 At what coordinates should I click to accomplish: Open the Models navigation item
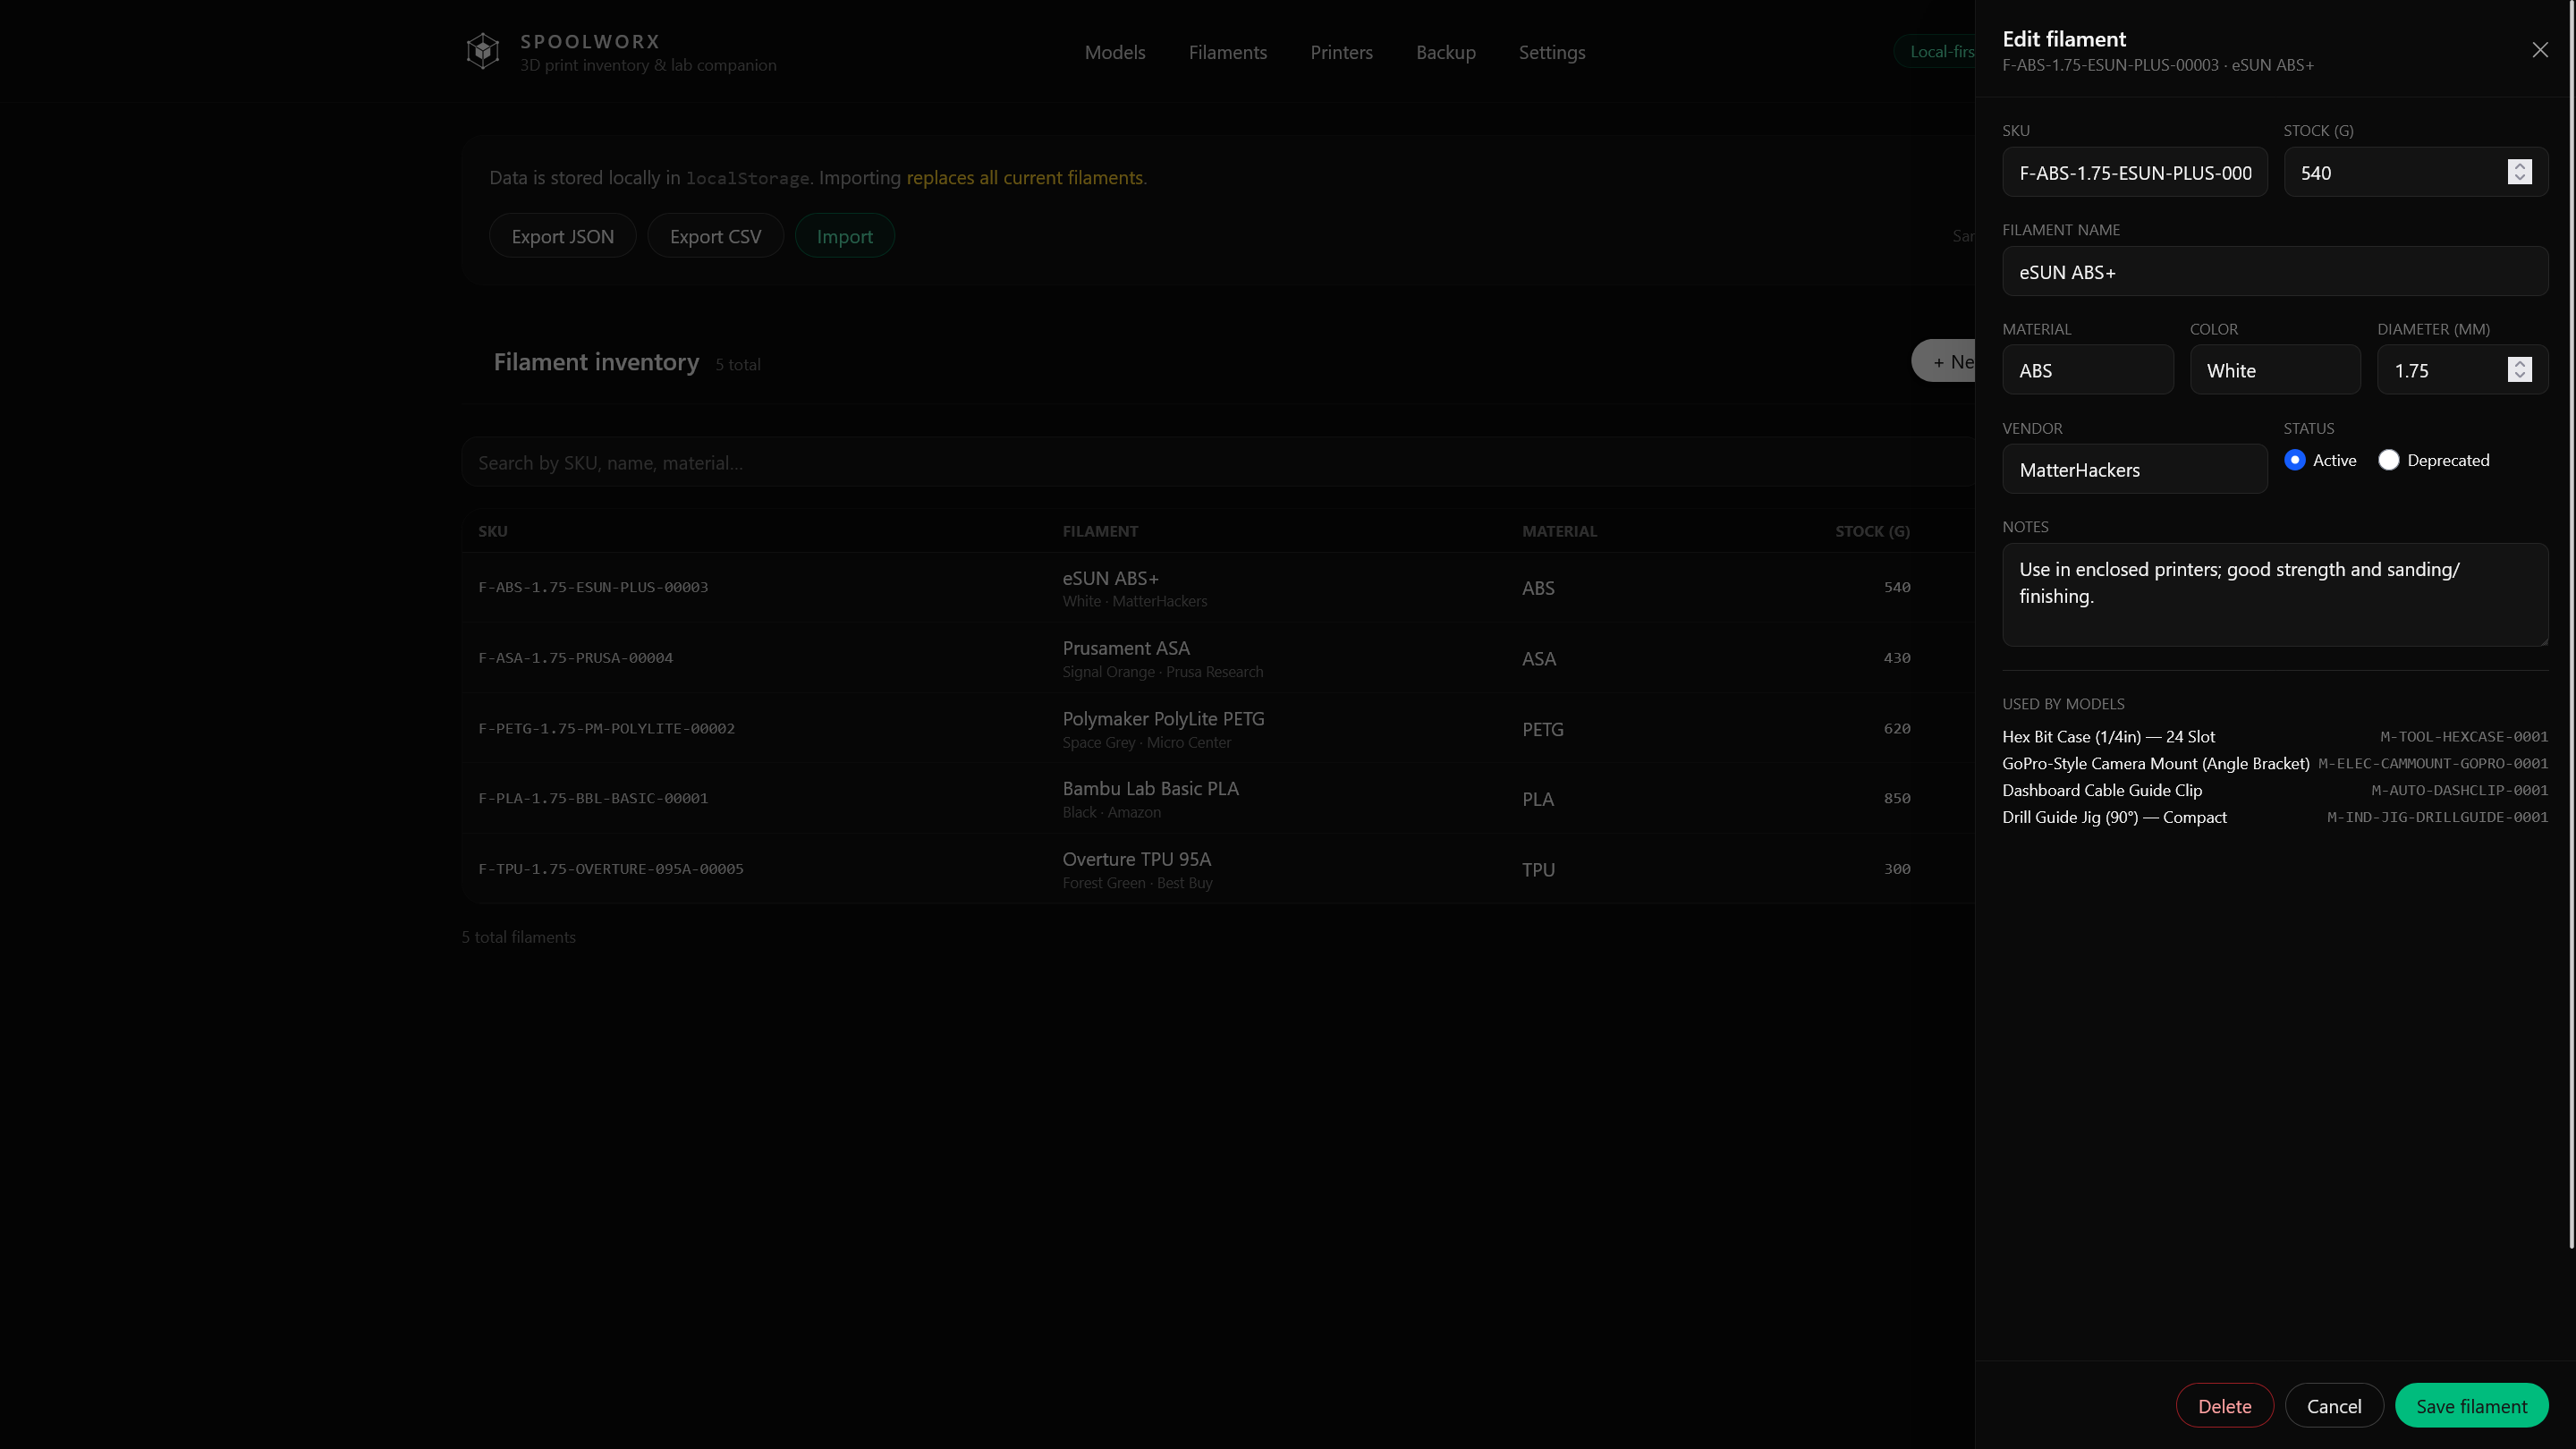(1115, 52)
